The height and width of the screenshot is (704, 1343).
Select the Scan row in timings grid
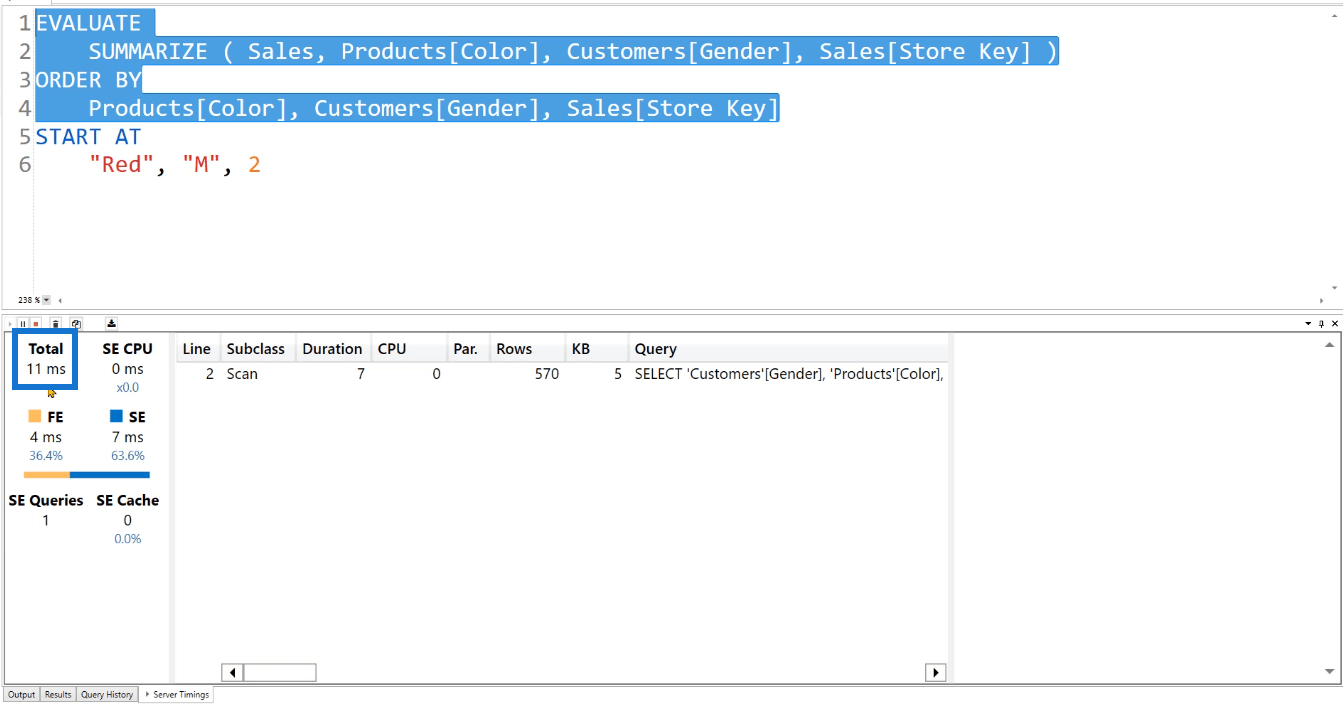point(562,374)
